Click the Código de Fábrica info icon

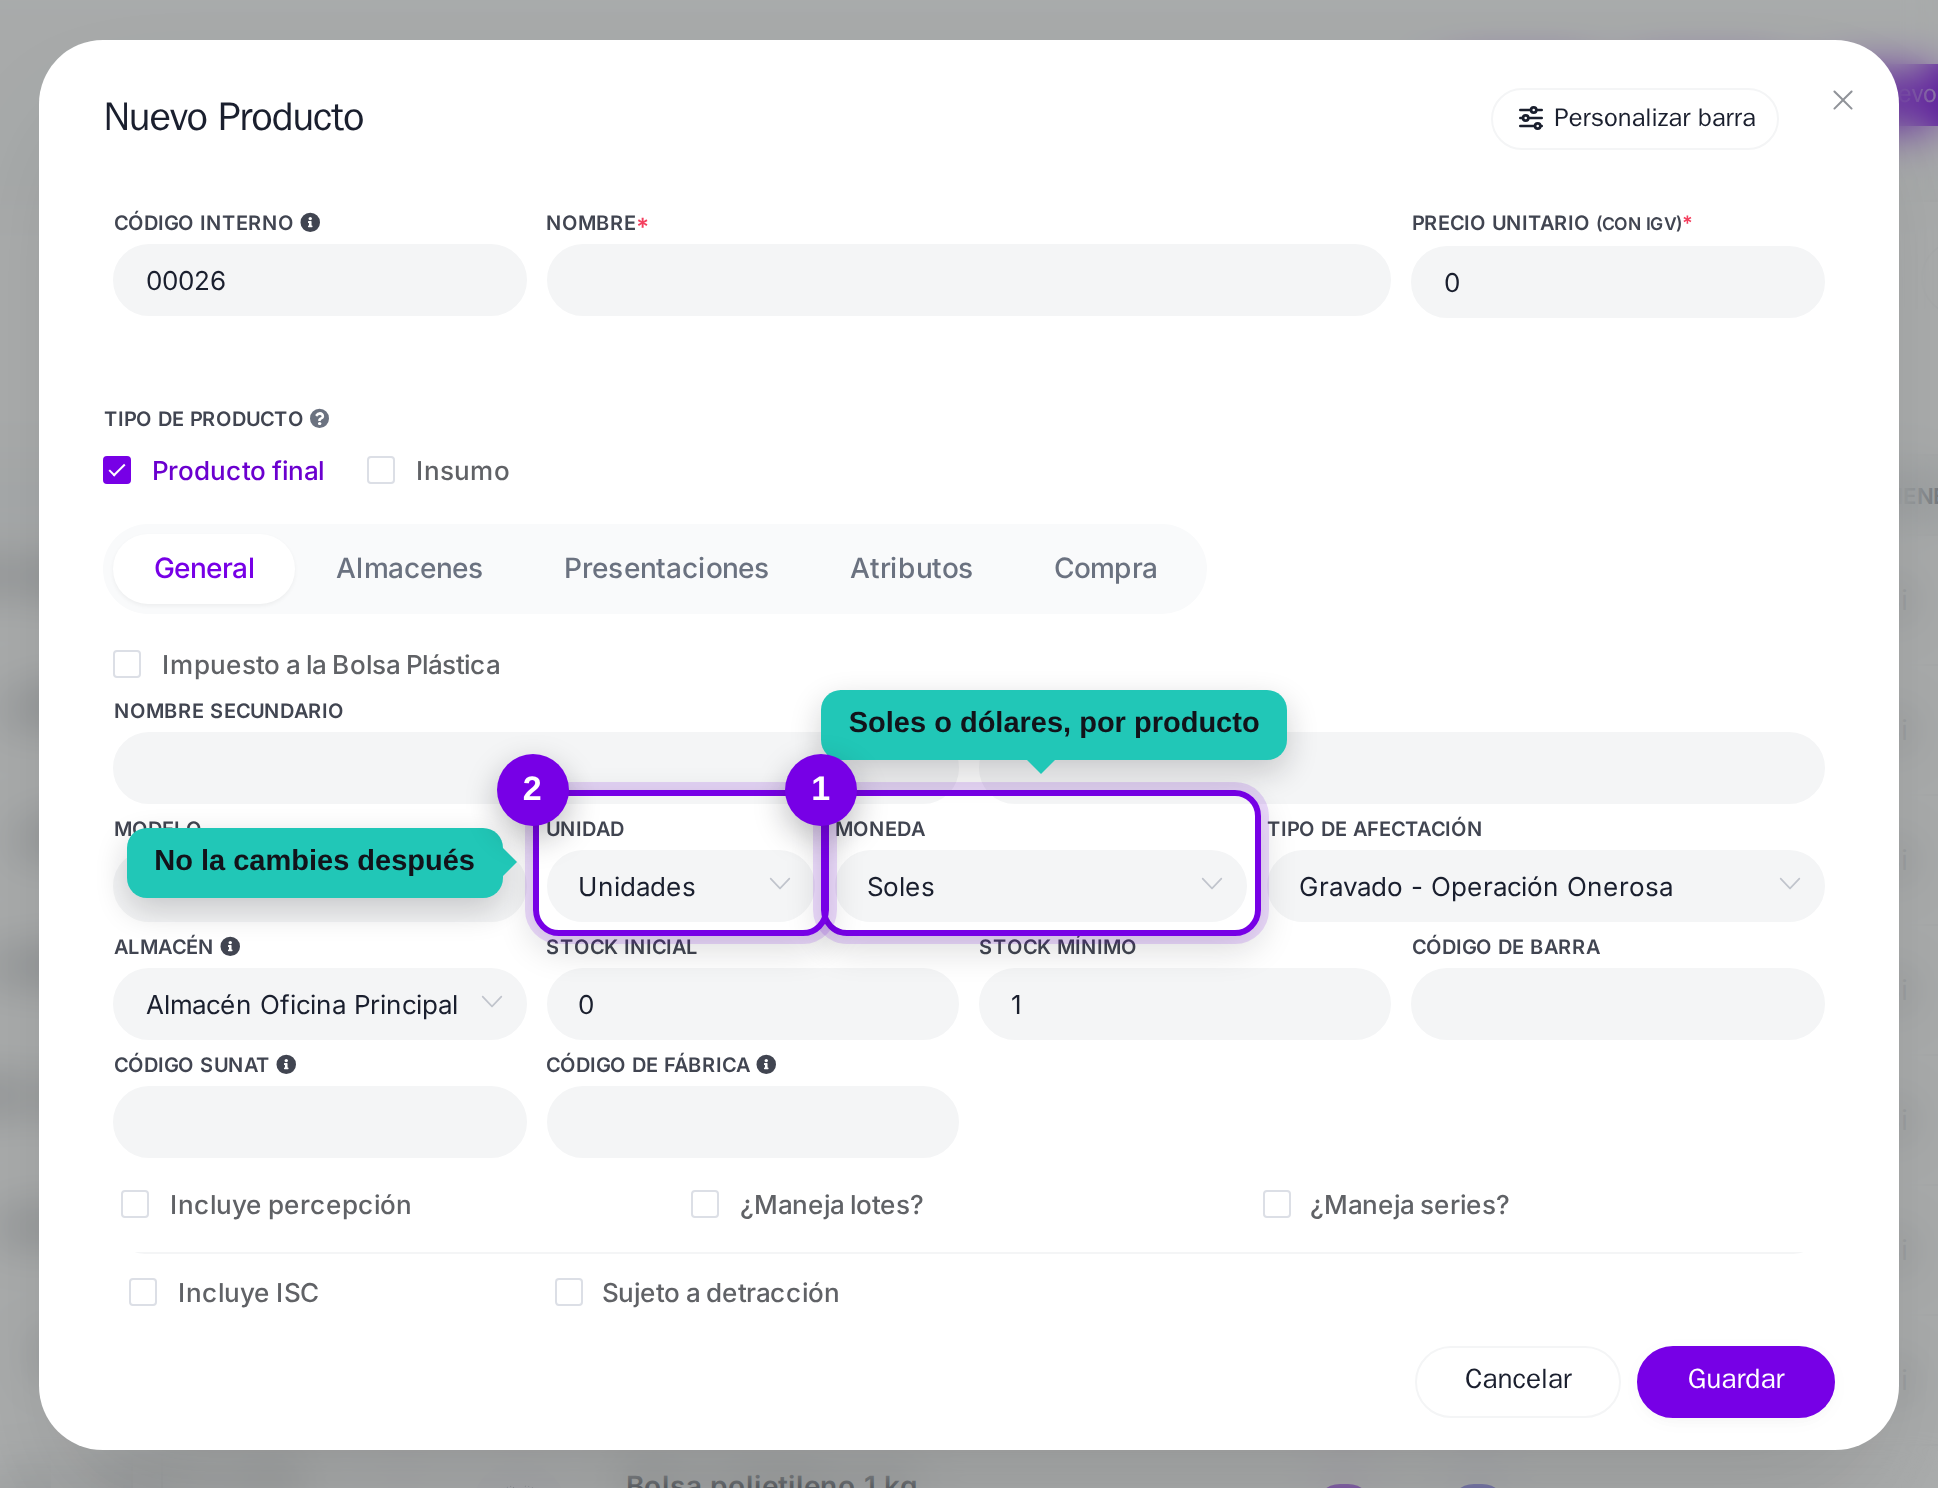(x=766, y=1064)
